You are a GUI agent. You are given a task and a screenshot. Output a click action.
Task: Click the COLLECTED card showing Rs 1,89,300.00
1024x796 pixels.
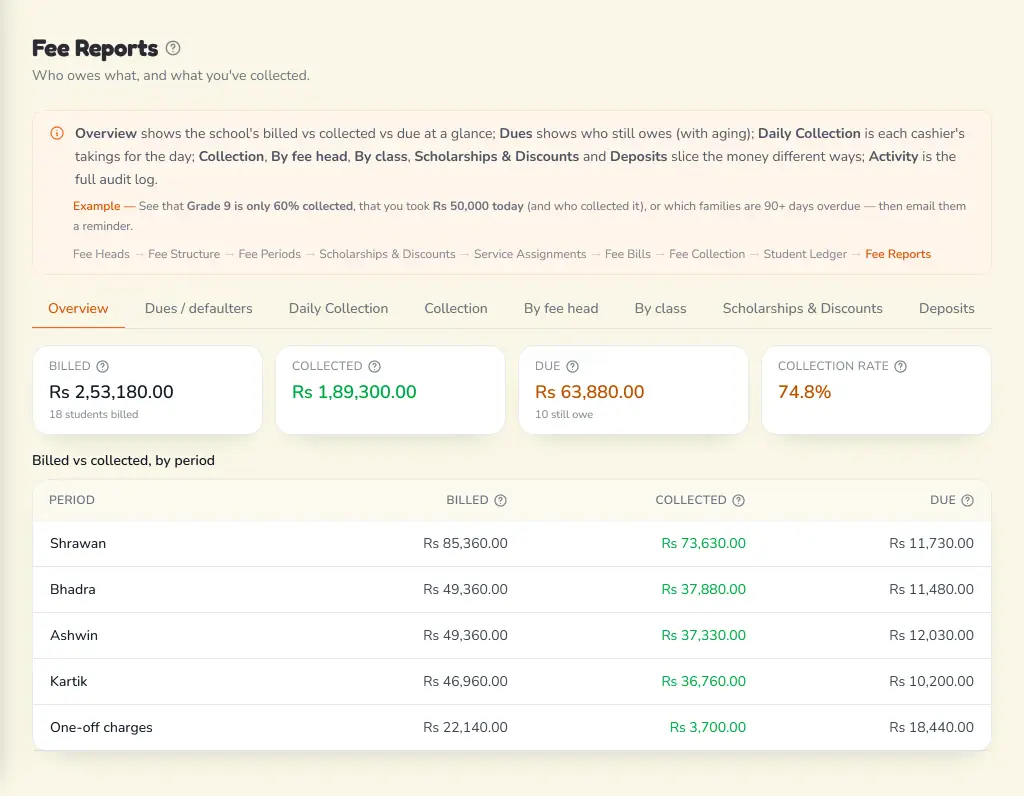click(391, 390)
